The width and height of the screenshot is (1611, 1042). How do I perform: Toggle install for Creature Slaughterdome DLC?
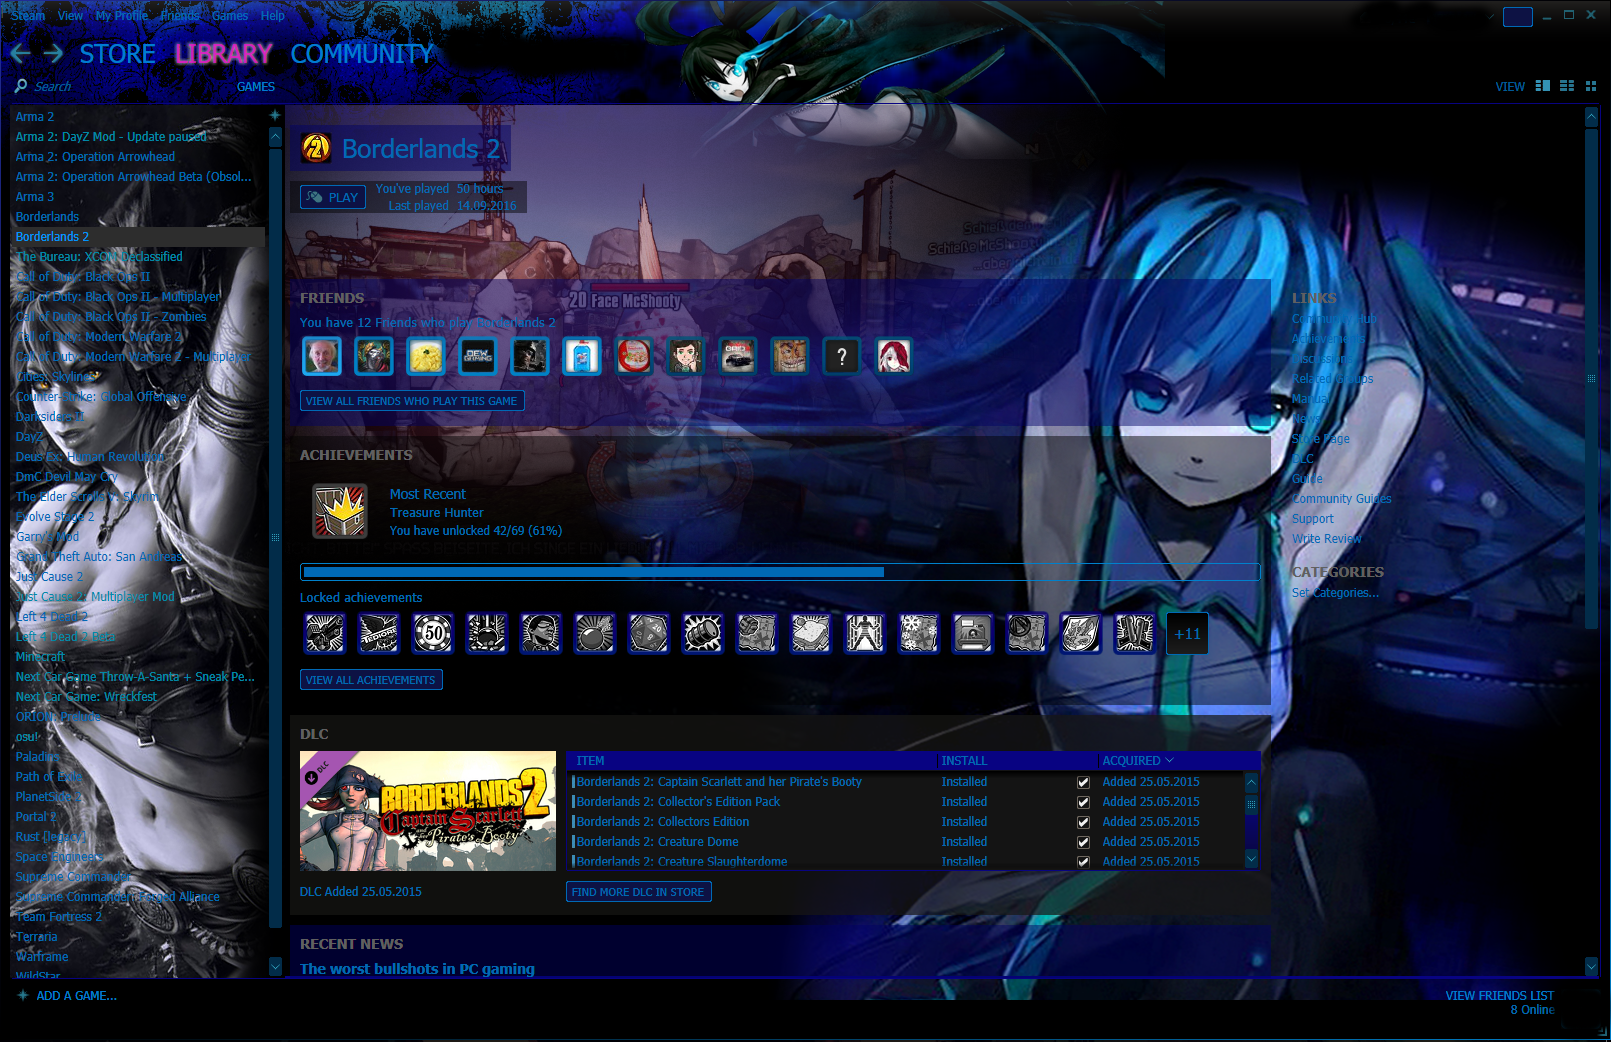(x=1083, y=861)
